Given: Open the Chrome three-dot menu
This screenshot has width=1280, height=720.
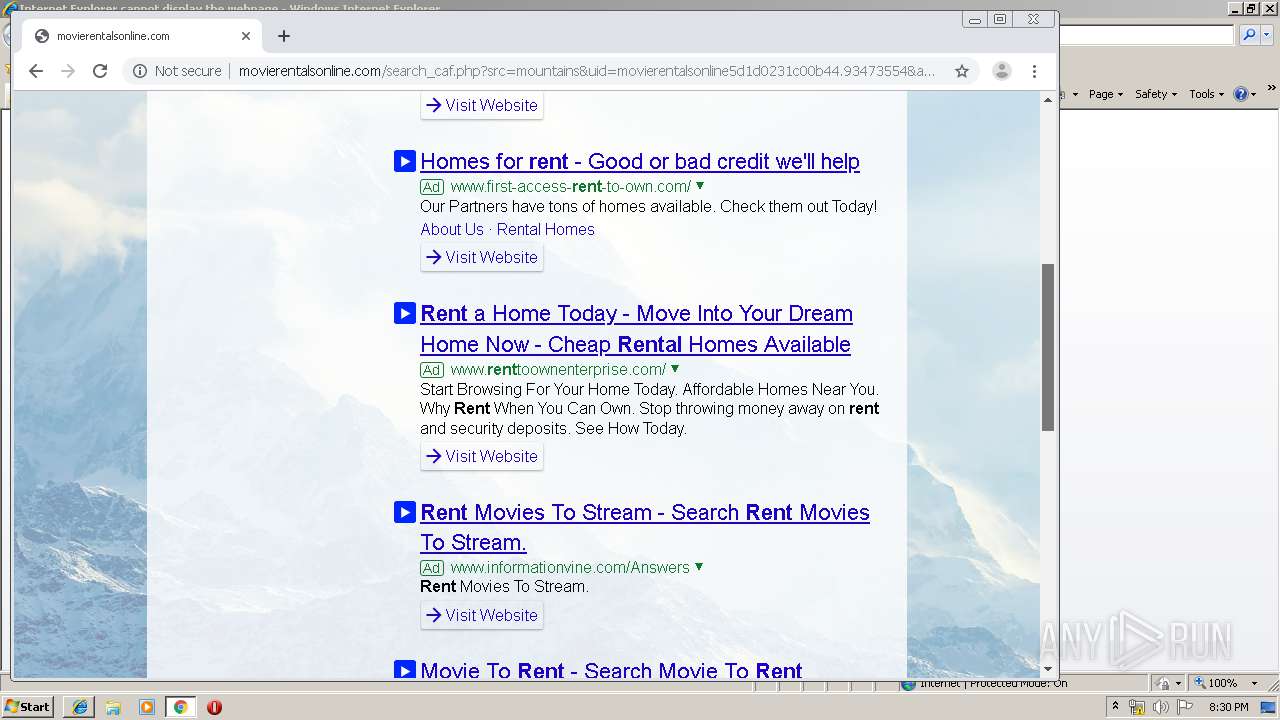Looking at the screenshot, I should [x=1035, y=71].
